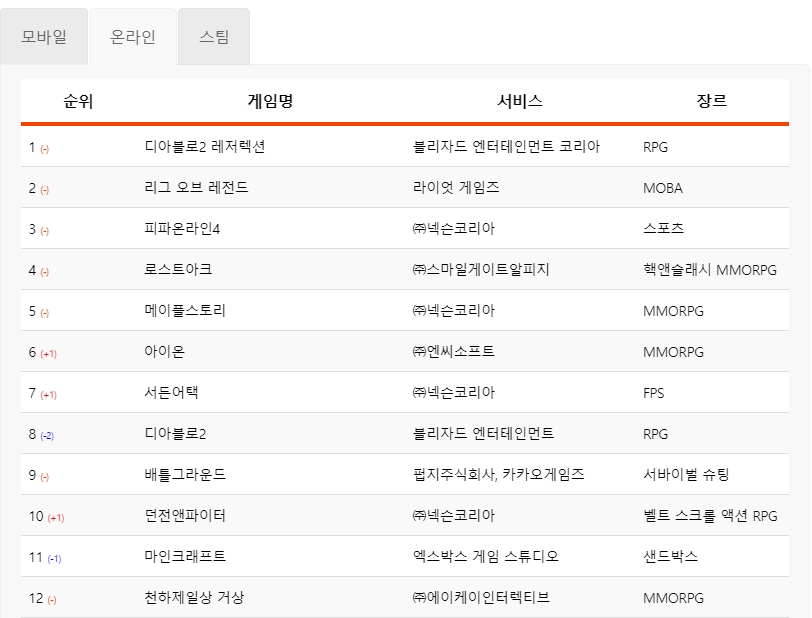Open the 스팀 tab
Image resolution: width=812 pixels, height=618 pixels.
click(214, 37)
